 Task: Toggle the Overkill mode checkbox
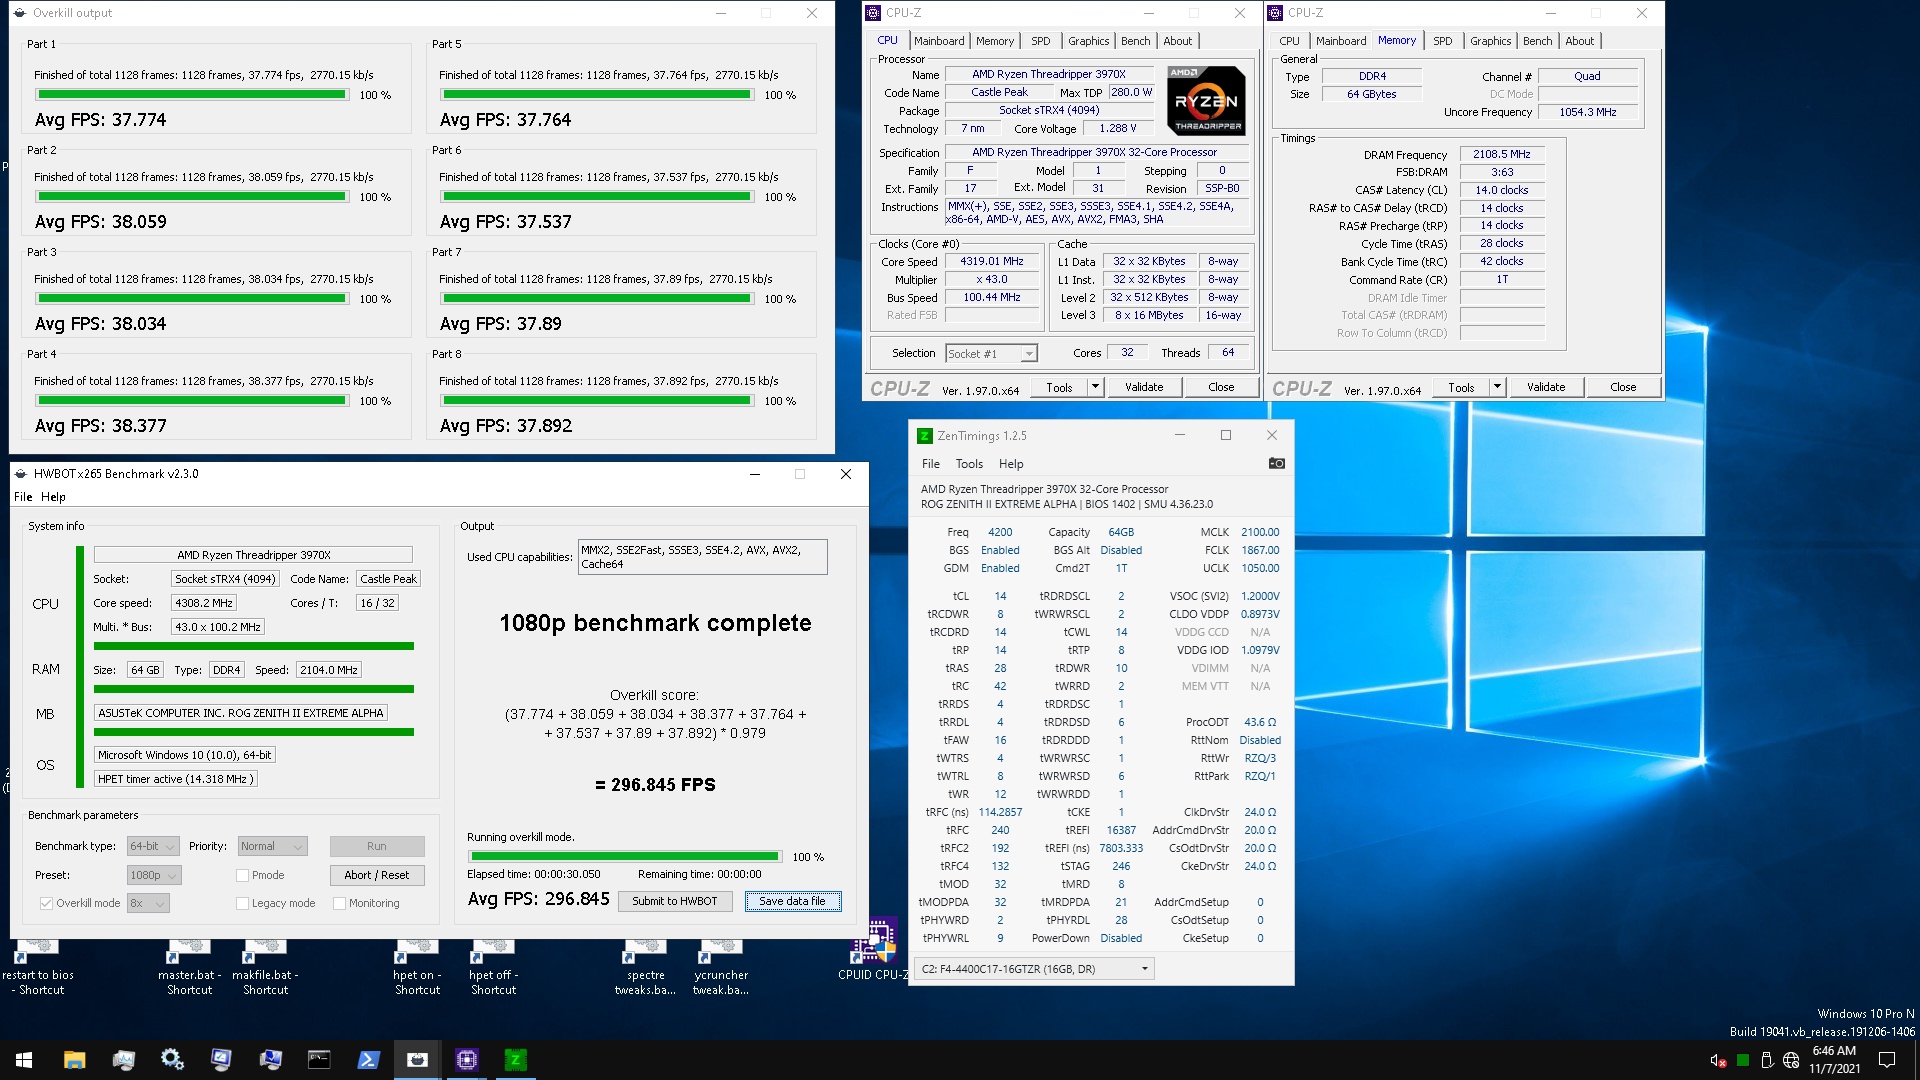click(x=46, y=903)
